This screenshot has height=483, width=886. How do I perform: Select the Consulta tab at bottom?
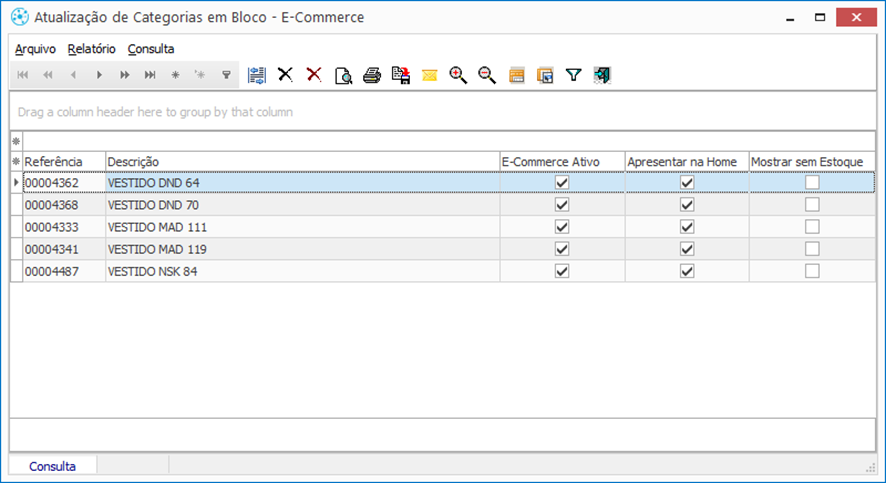click(53, 466)
